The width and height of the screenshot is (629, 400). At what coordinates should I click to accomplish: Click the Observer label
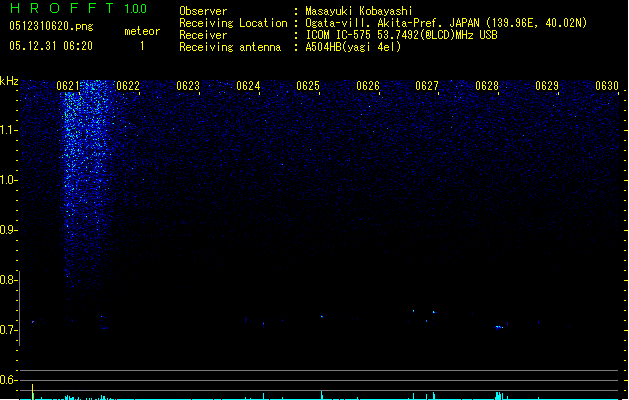pyautogui.click(x=203, y=11)
